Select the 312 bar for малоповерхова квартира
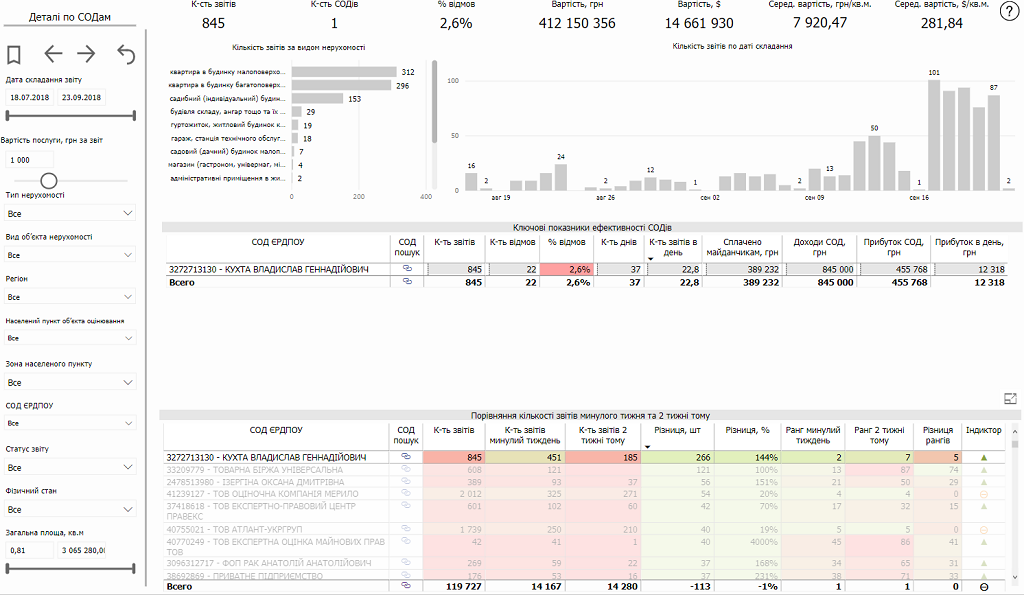Screen dimensions: 1024x595 point(343,72)
